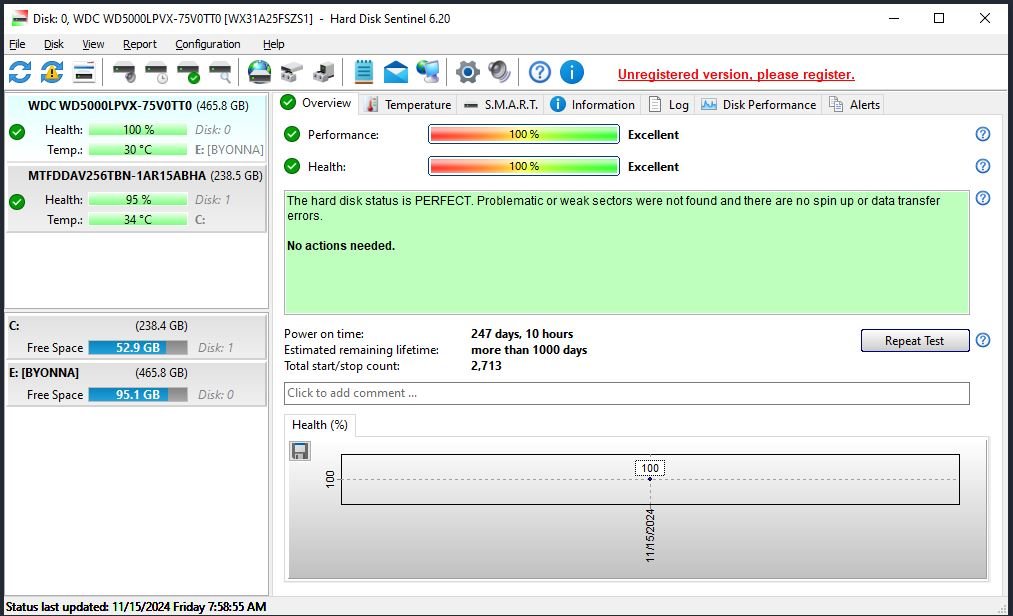
Task: Click the comment input field
Action: (627, 393)
